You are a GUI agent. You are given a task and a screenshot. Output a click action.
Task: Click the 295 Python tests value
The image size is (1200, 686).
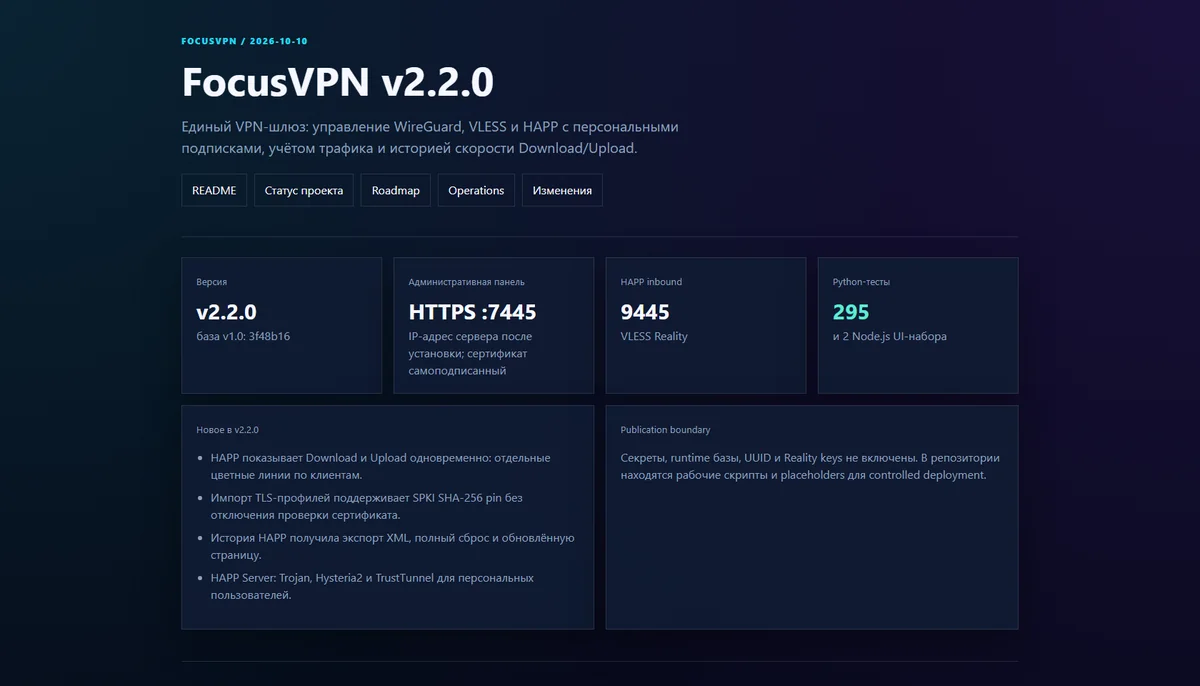pos(851,312)
